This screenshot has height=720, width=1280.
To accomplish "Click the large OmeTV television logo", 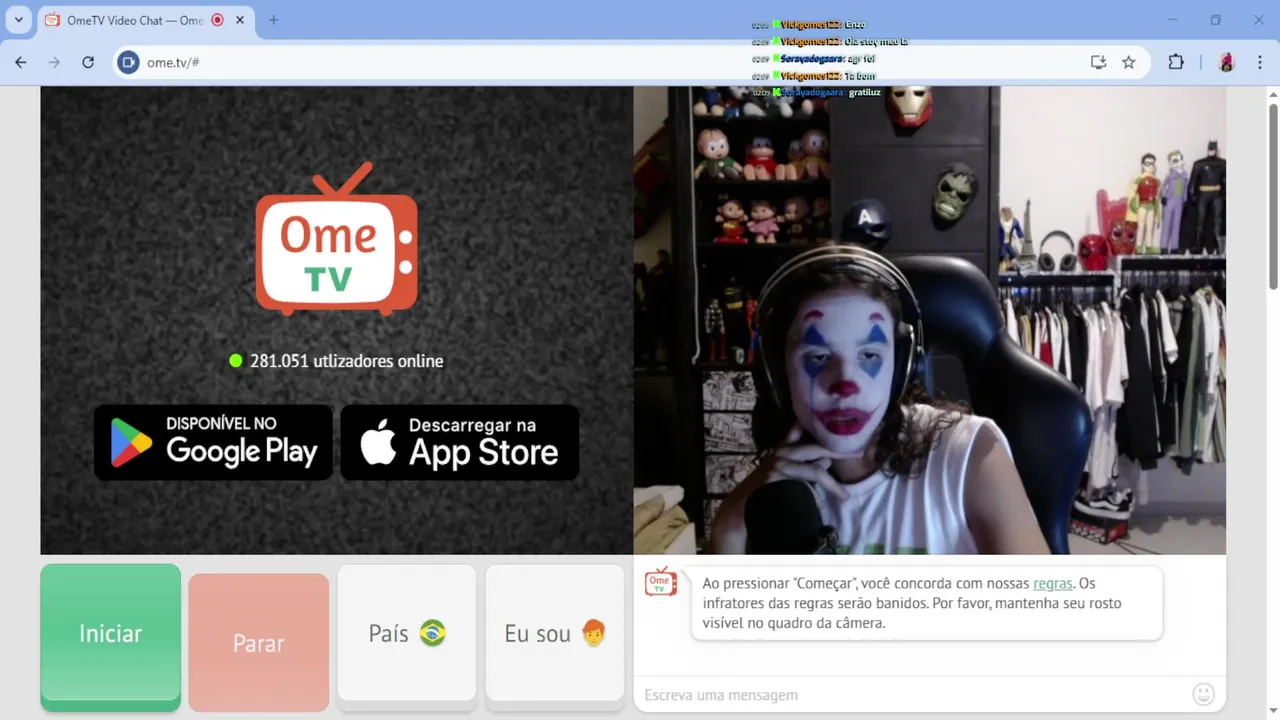I will coord(336,239).
